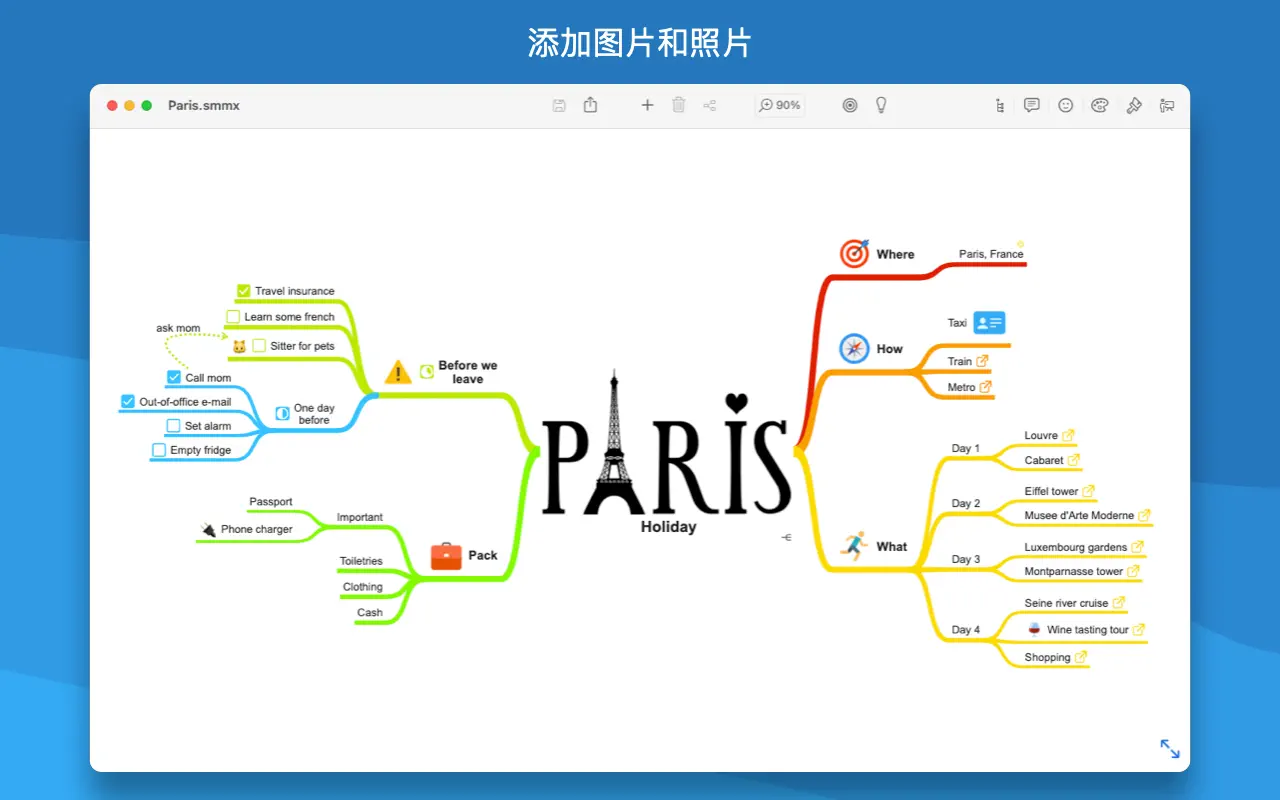The width and height of the screenshot is (1280, 800).
Task: Open the Eiffel tower link icon
Action: tap(1089, 491)
